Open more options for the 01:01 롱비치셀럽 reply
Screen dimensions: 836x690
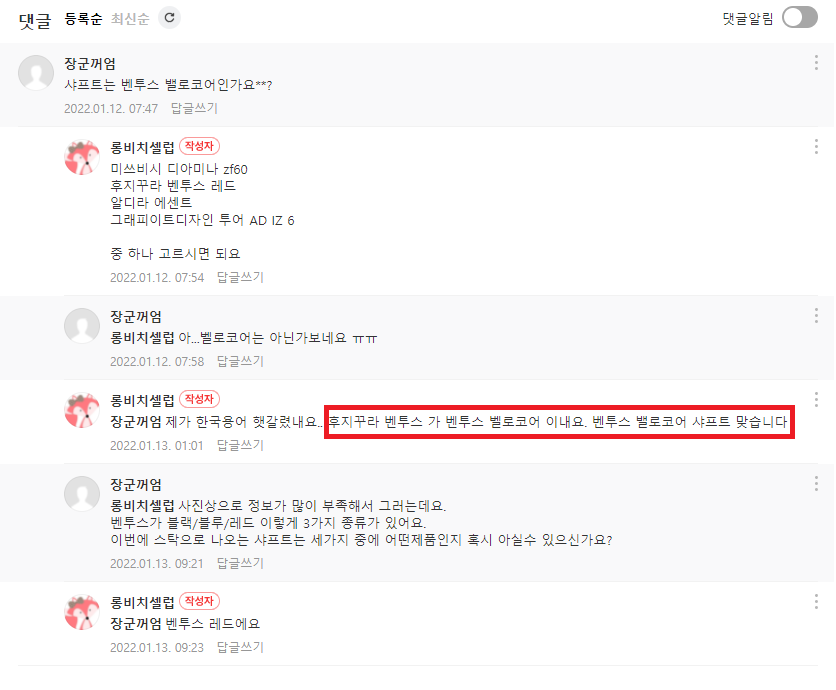[x=816, y=399]
